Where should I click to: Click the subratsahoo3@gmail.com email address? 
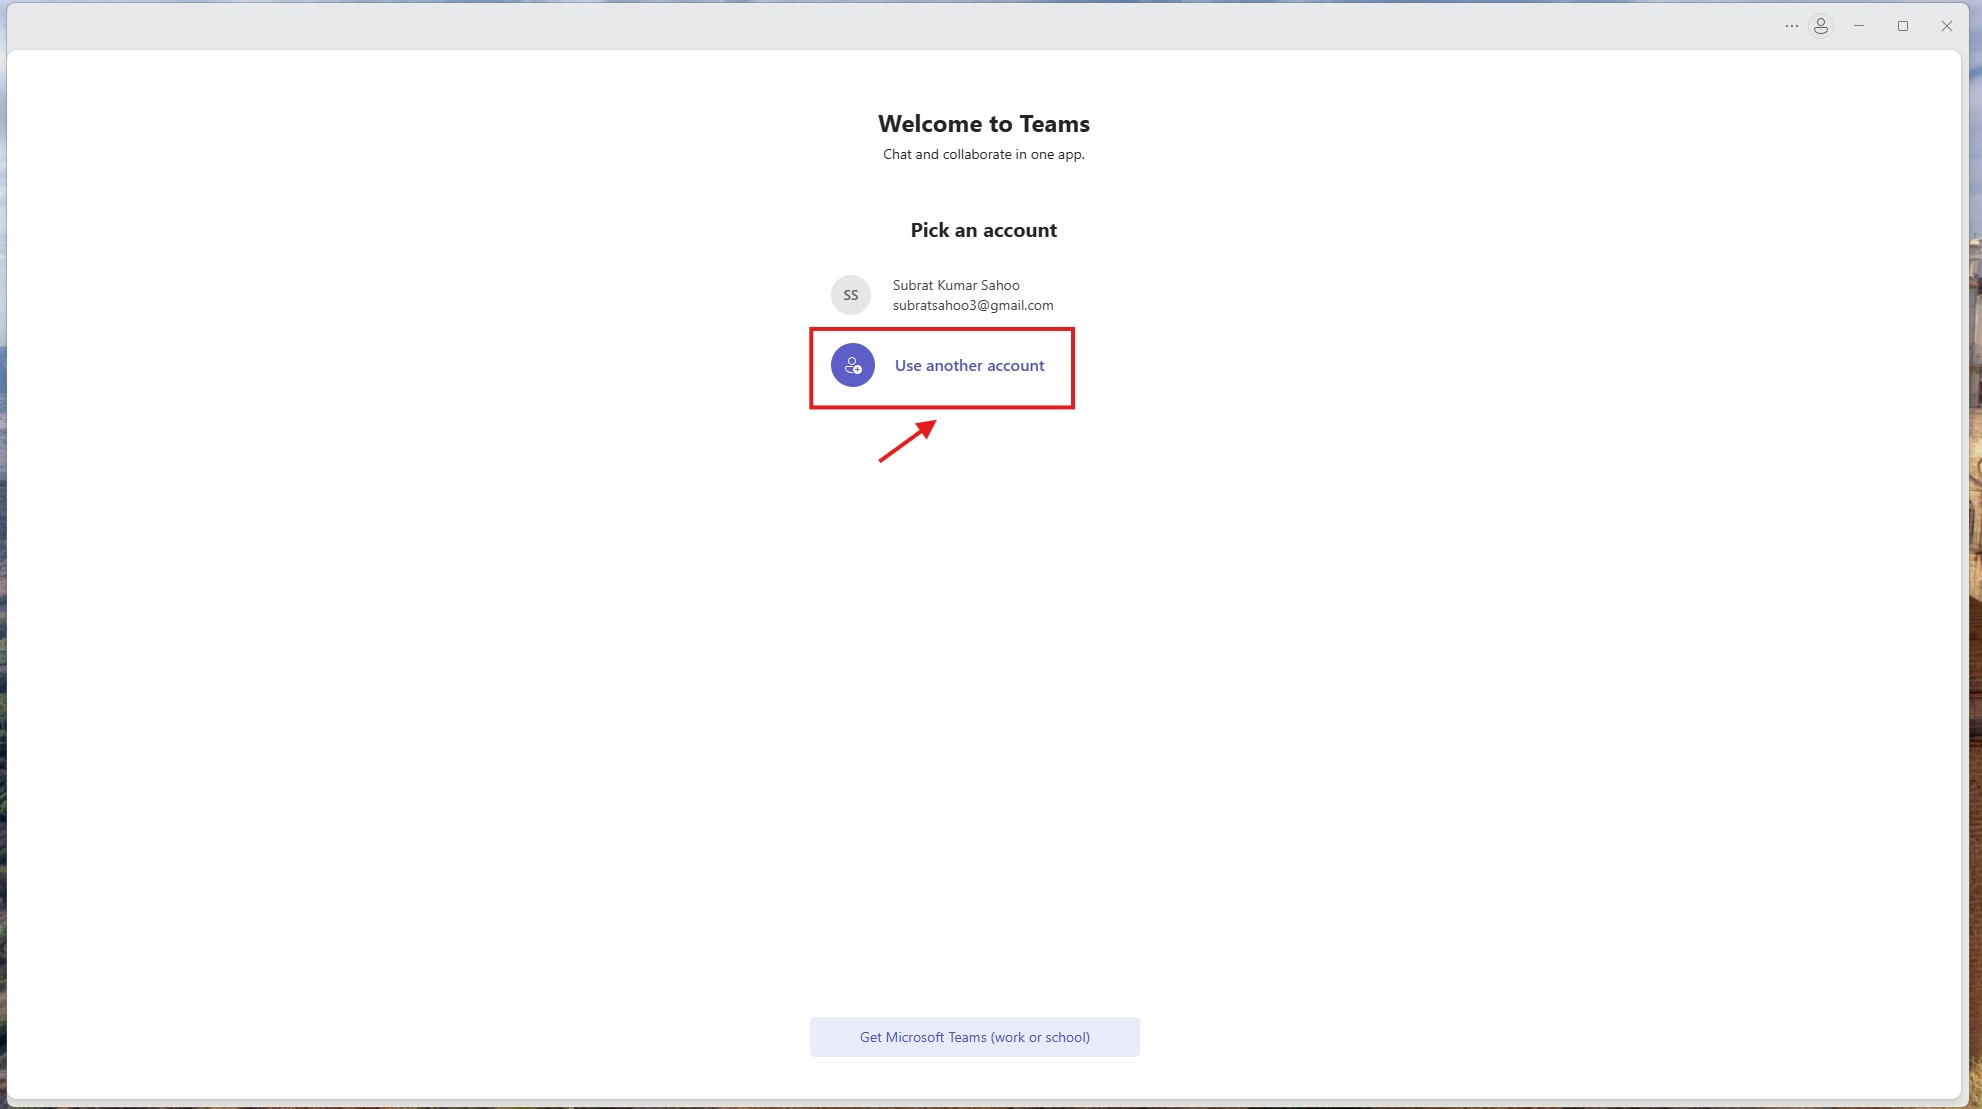972,305
